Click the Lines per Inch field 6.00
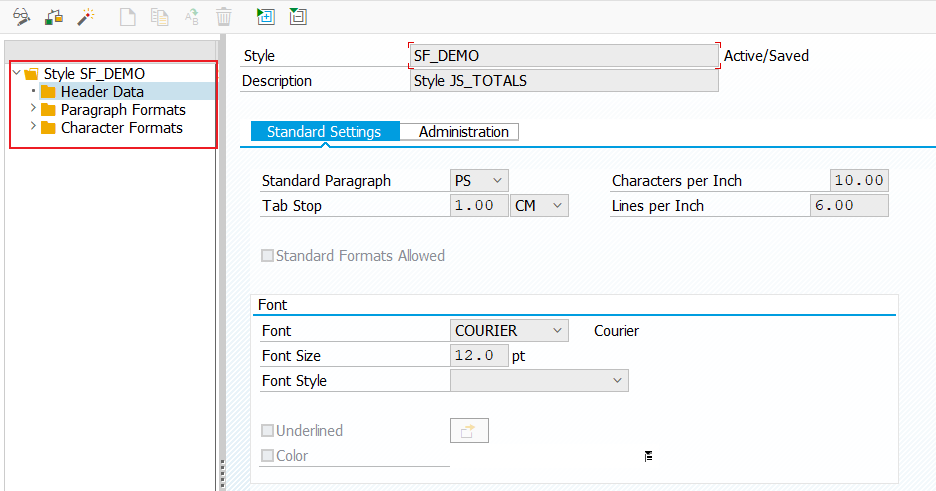Image resolution: width=936 pixels, height=491 pixels. pyautogui.click(x=849, y=206)
